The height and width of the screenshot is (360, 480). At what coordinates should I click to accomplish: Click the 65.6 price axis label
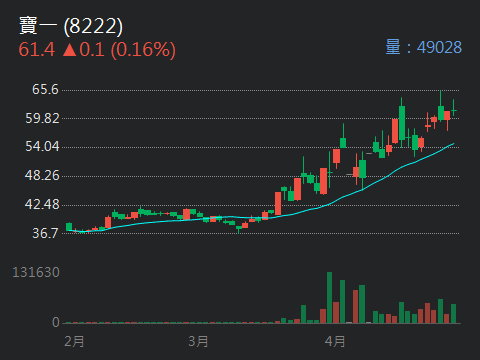coord(45,89)
